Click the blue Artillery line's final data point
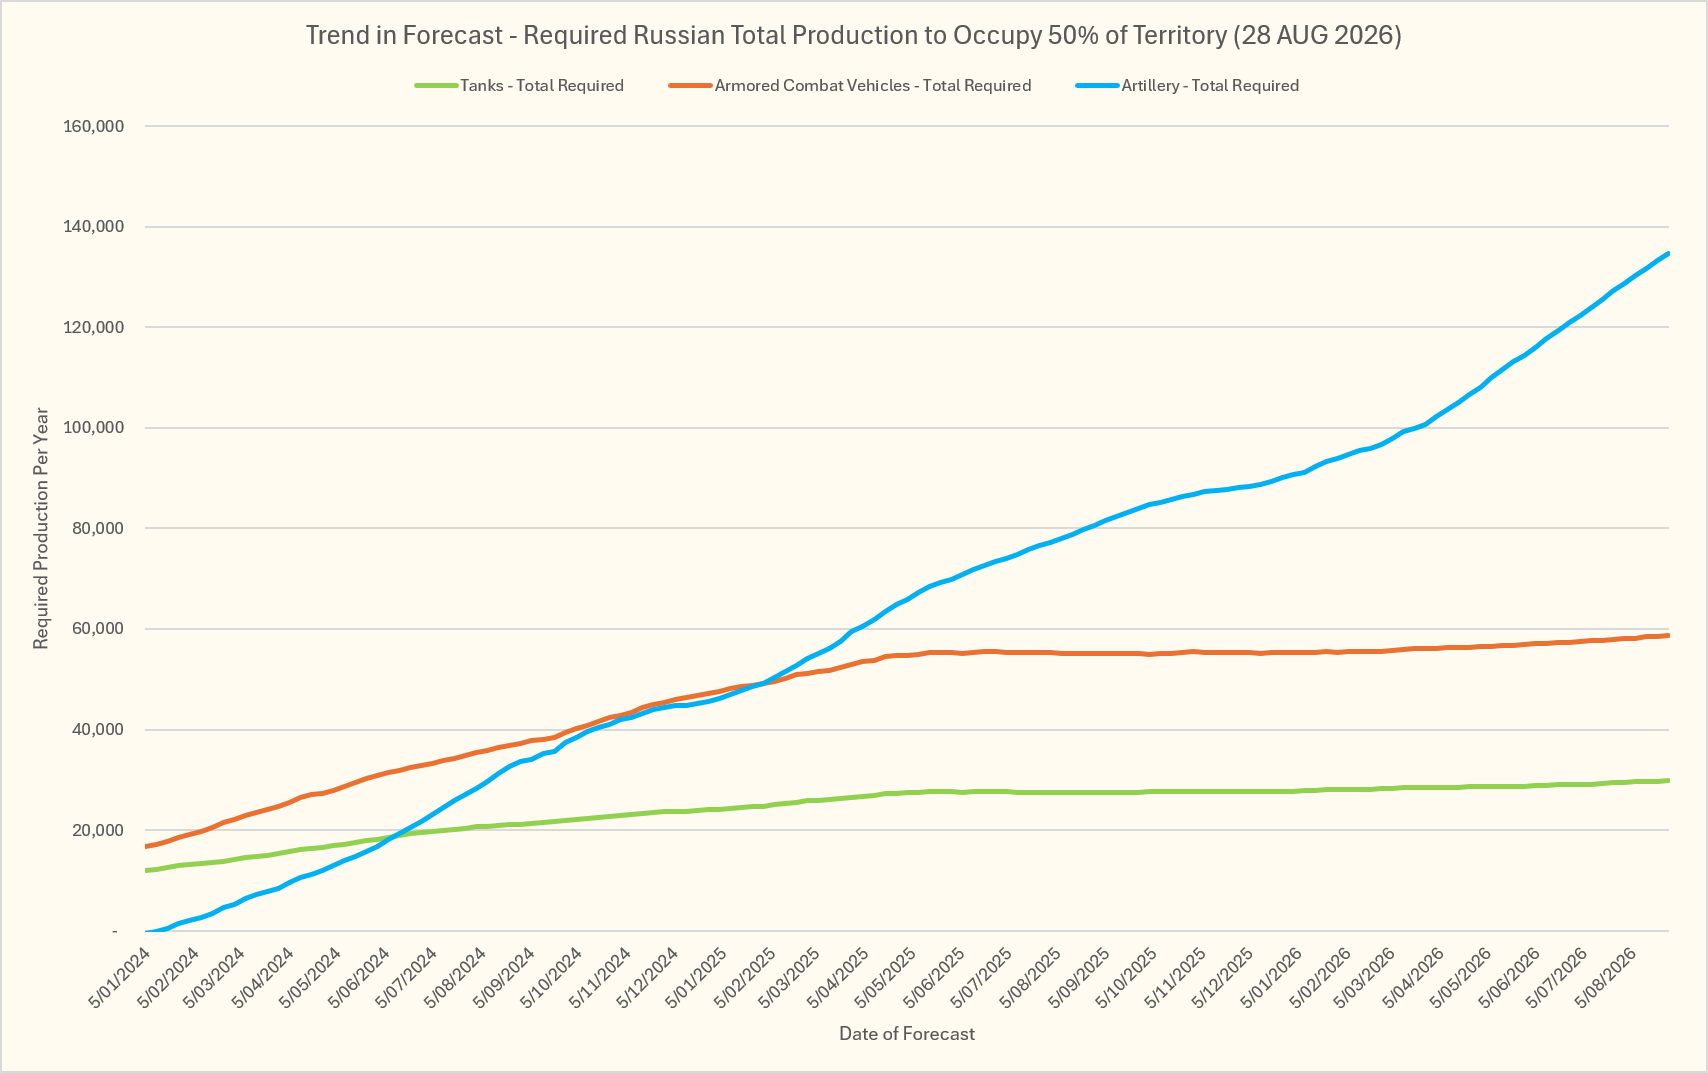Screen dimensions: 1708x1073 (x=1668, y=254)
